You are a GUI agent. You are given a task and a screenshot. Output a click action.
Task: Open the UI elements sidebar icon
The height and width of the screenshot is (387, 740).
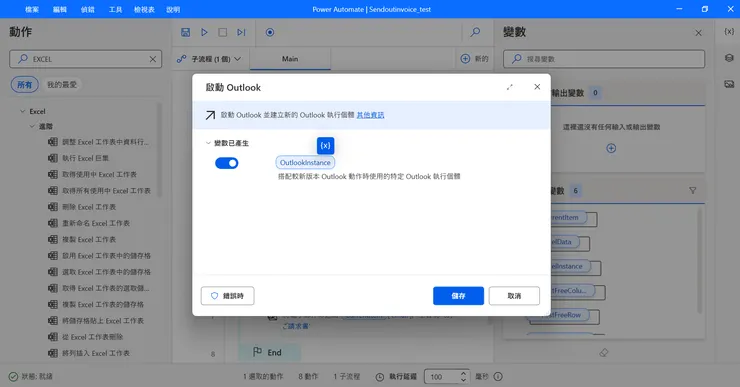(729, 58)
